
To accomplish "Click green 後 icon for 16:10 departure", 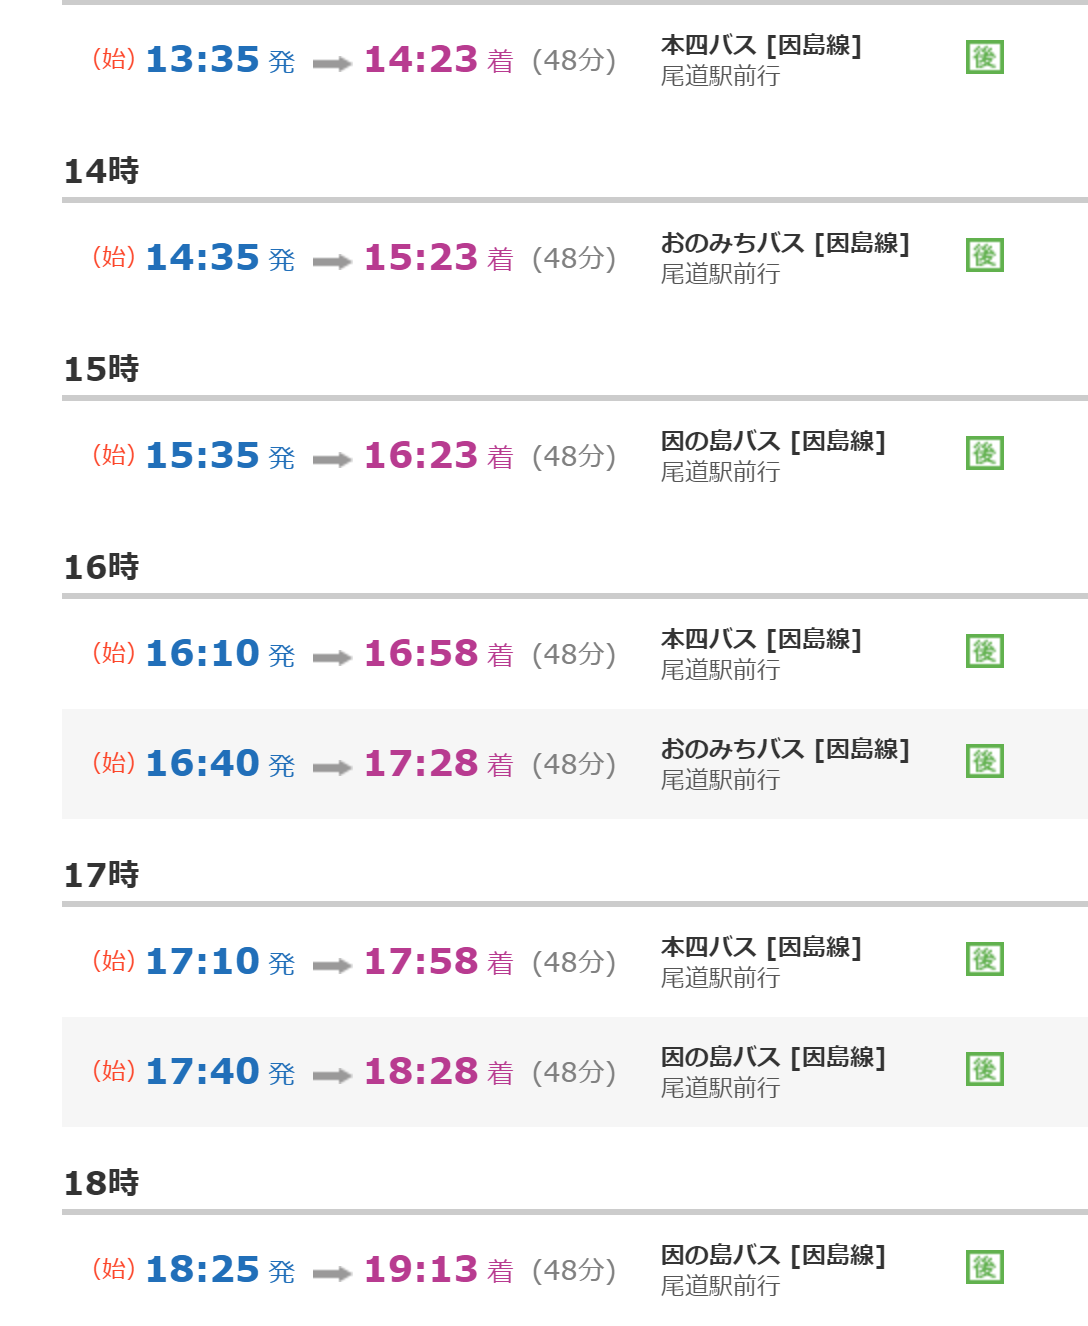I will (984, 651).
